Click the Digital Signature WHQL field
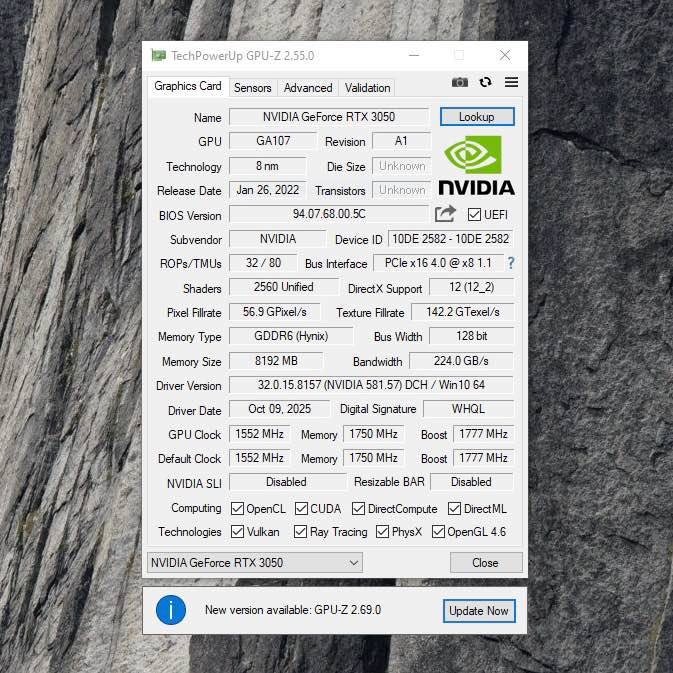 (x=468, y=409)
